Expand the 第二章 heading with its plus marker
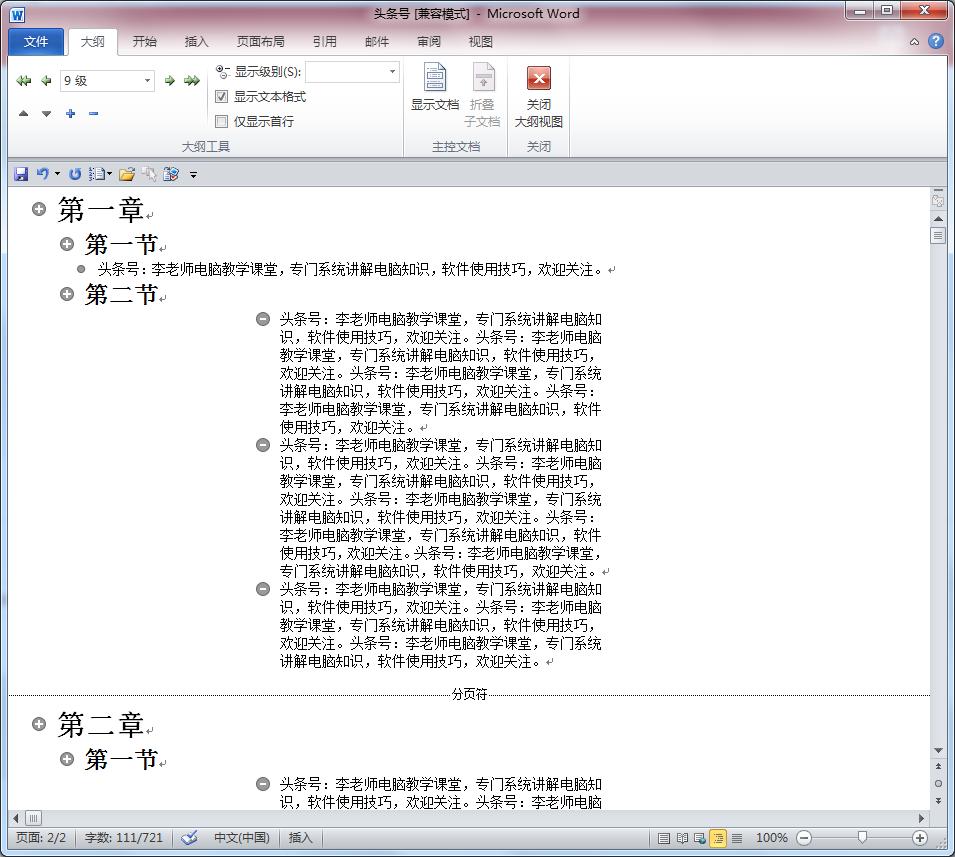 click(x=39, y=723)
